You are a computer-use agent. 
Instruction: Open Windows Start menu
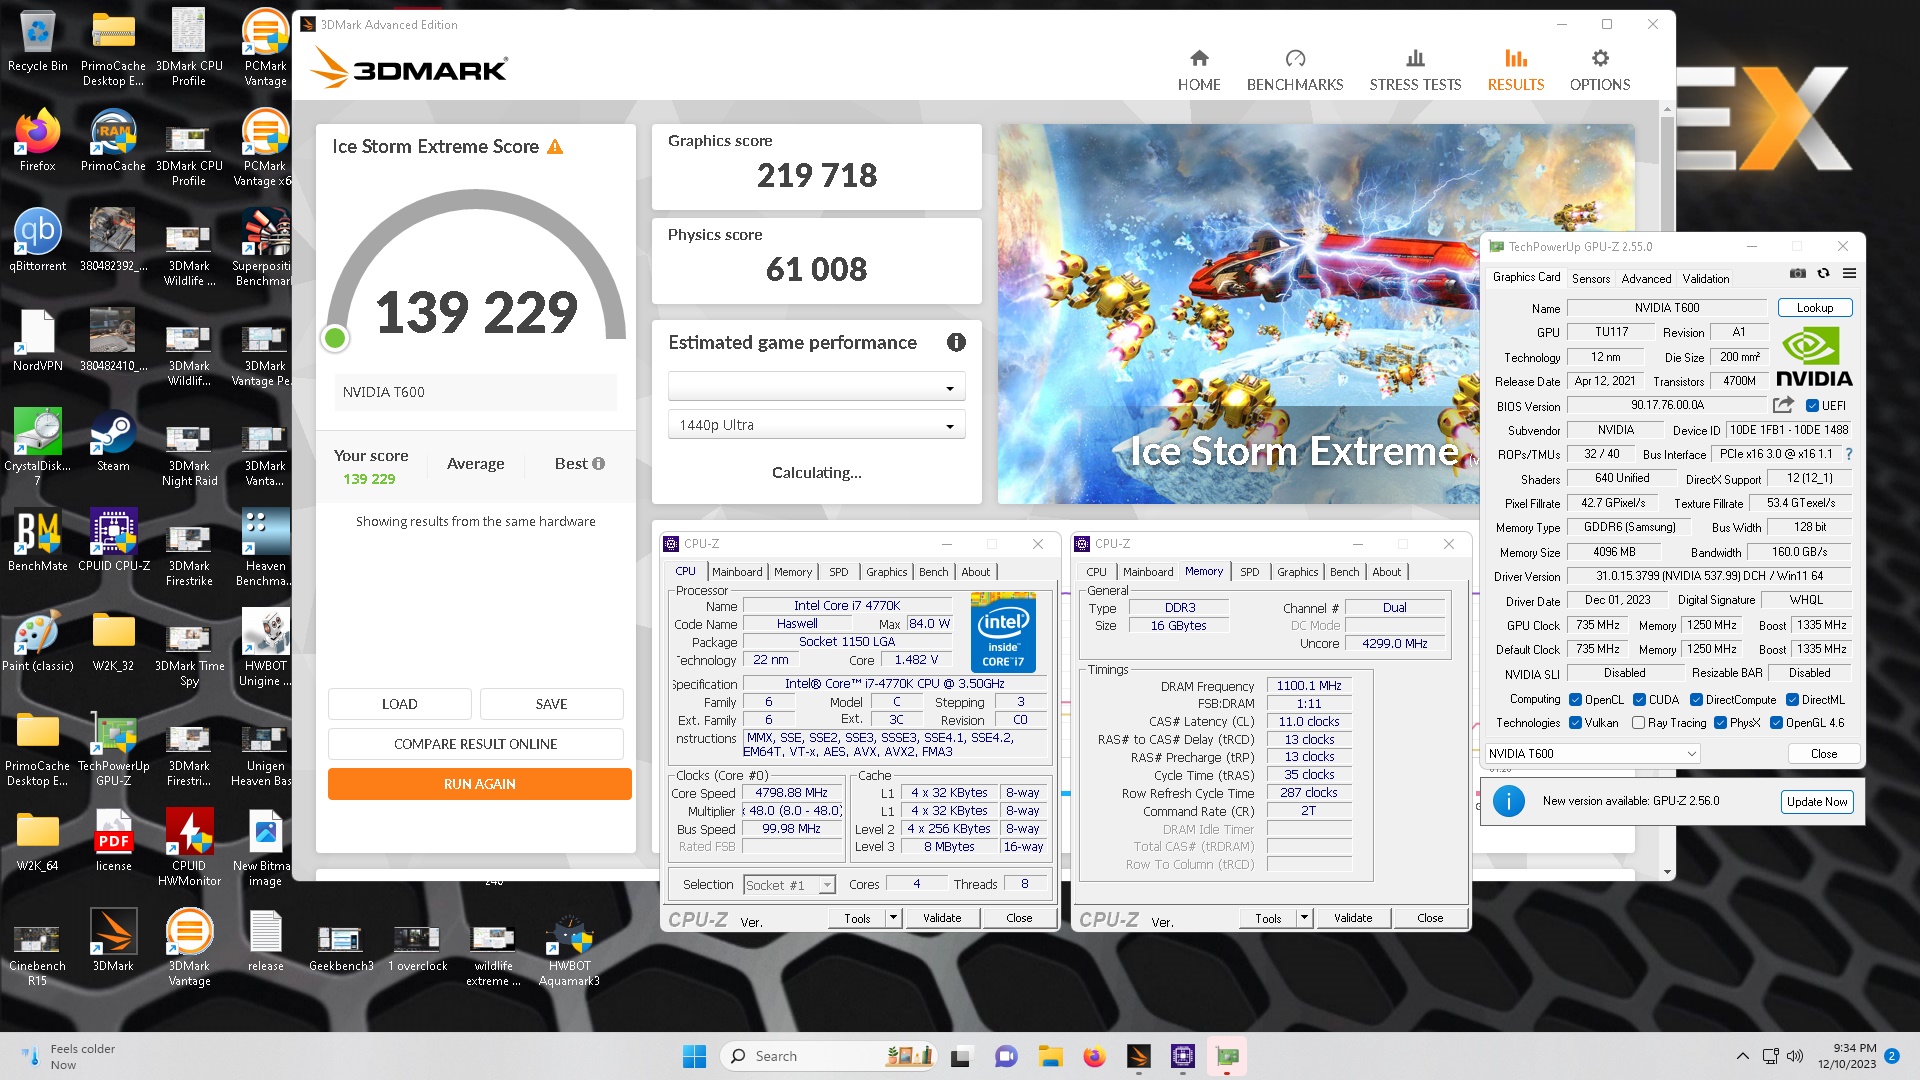coord(694,1056)
